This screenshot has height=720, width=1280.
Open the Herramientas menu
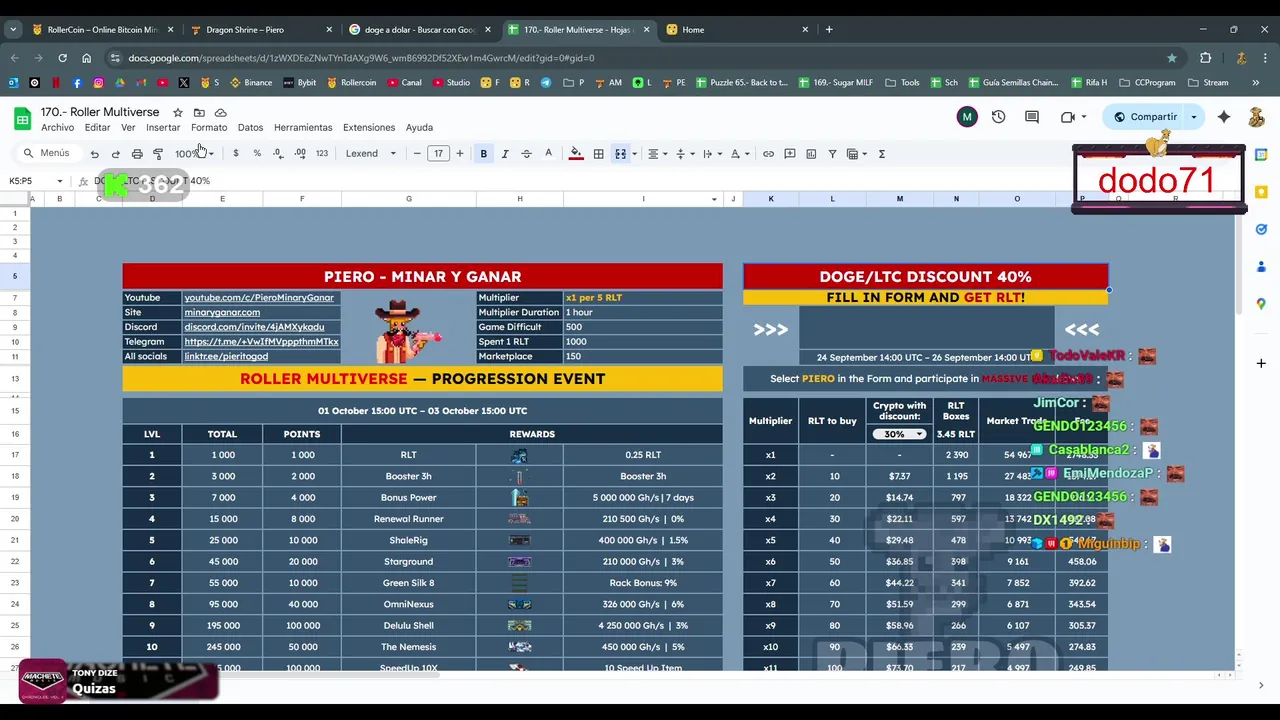click(x=303, y=128)
